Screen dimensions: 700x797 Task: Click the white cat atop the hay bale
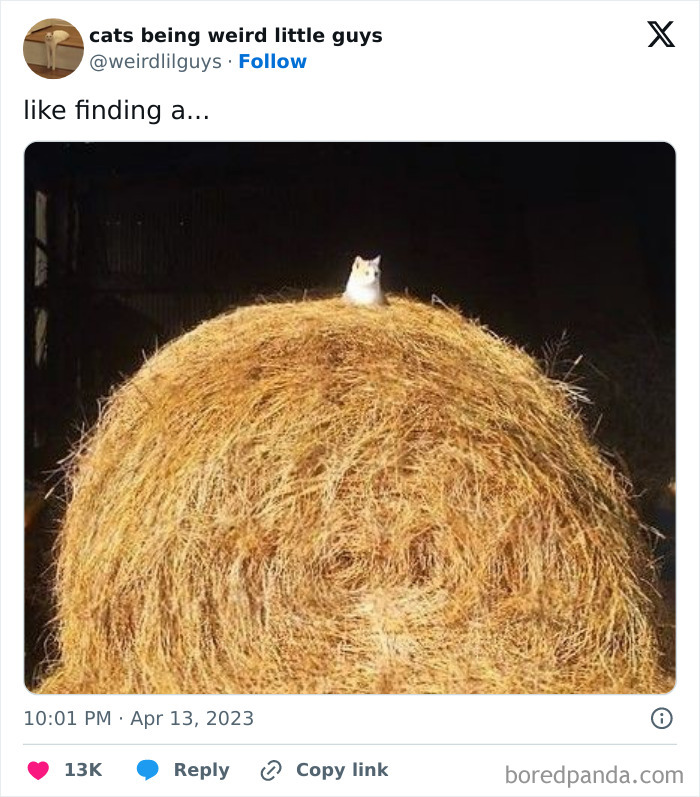364,281
